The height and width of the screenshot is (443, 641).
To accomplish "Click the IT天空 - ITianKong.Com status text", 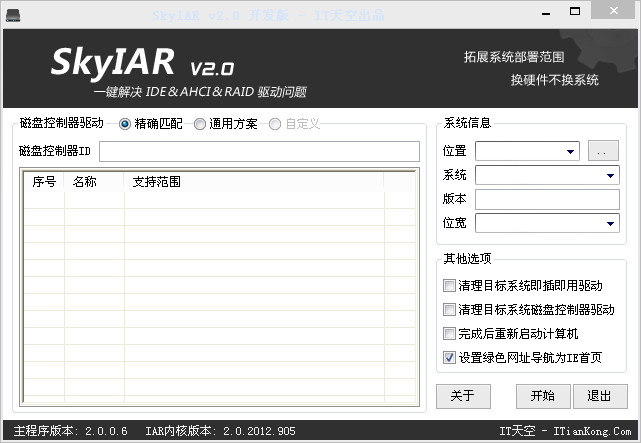I will 565,431.
